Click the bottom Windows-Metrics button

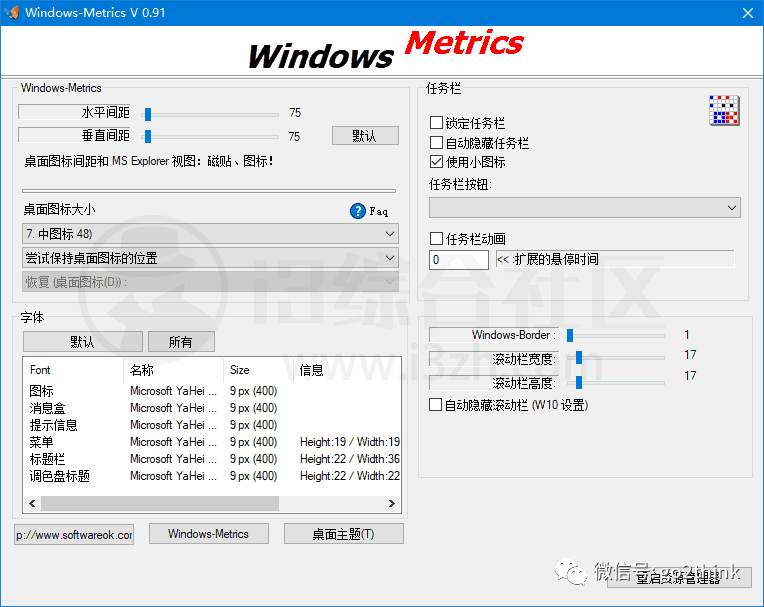coord(209,533)
